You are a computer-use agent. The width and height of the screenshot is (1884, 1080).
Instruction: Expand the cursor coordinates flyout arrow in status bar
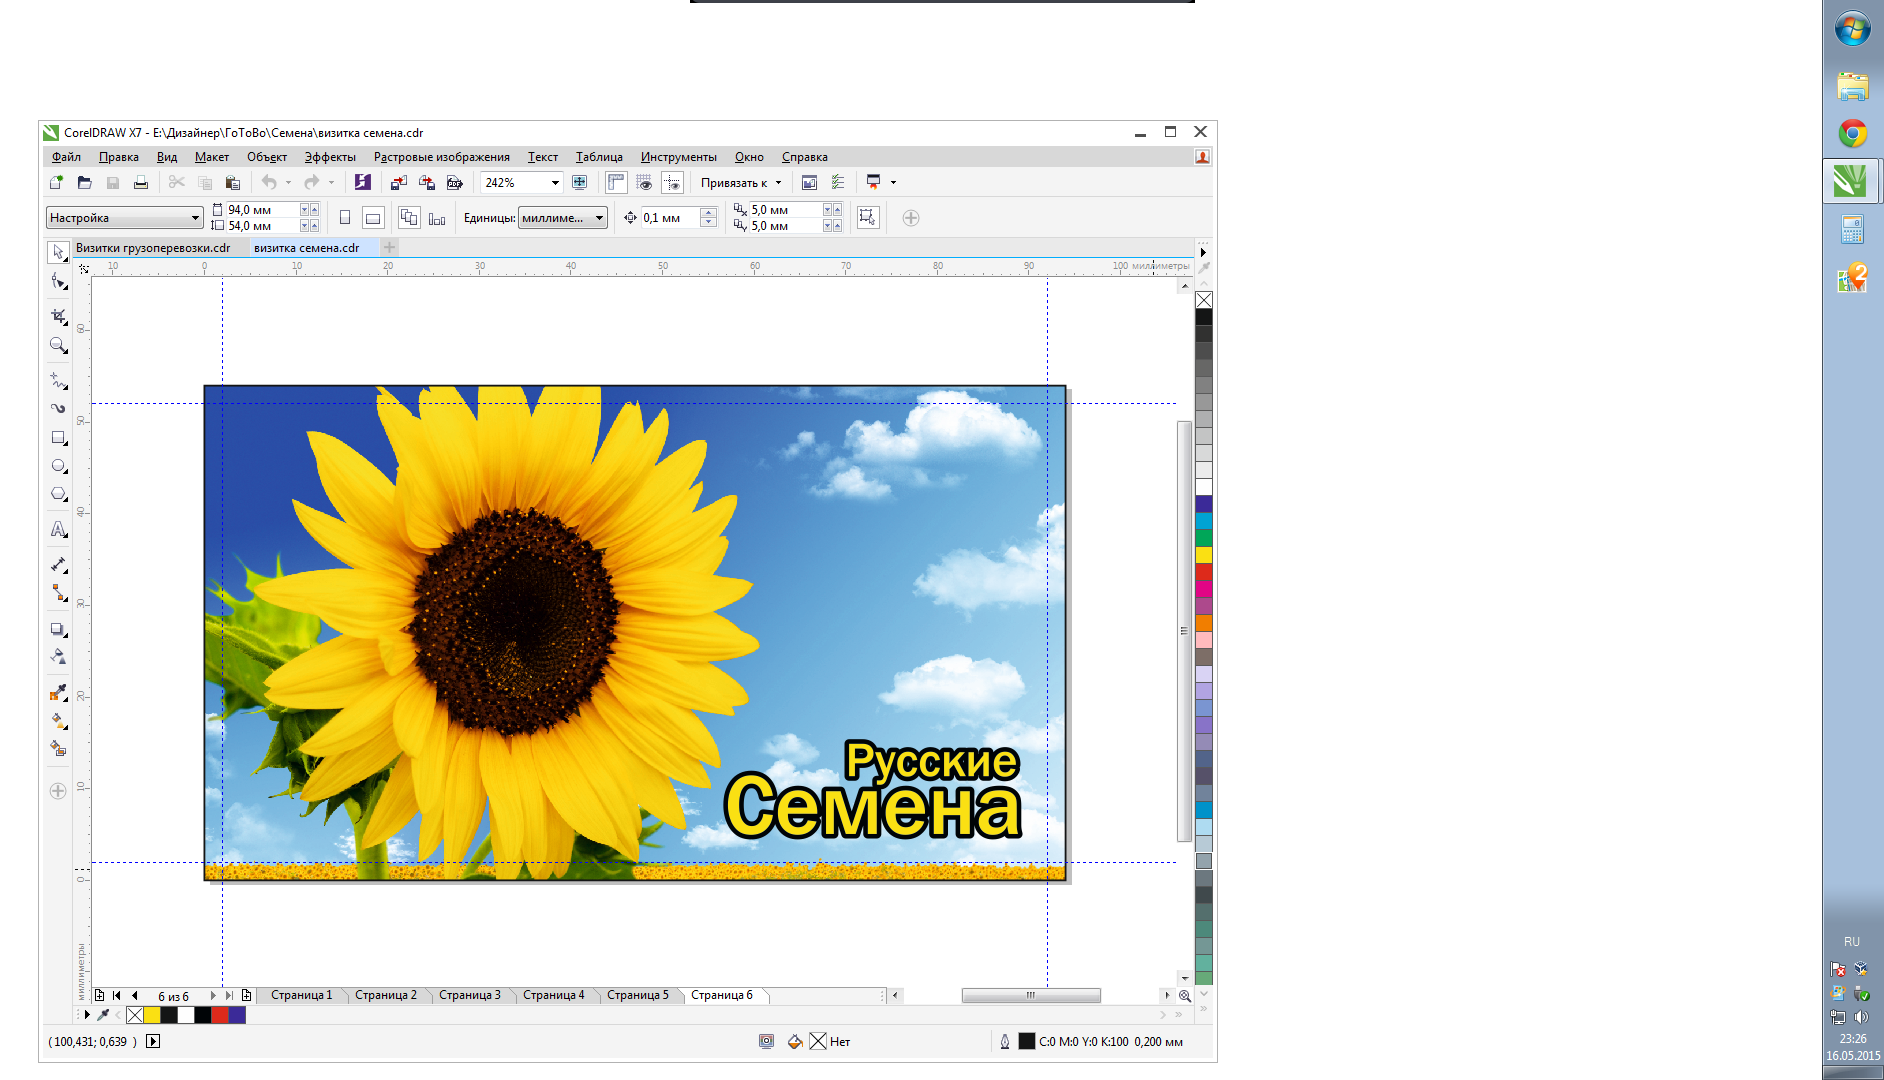153,1041
